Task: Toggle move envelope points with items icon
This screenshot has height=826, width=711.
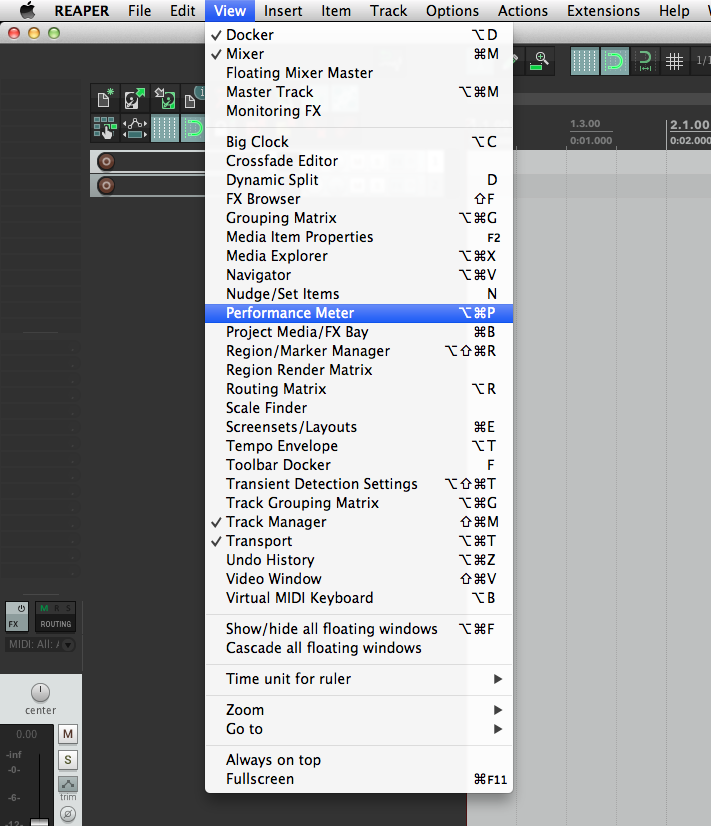Action: click(x=135, y=128)
